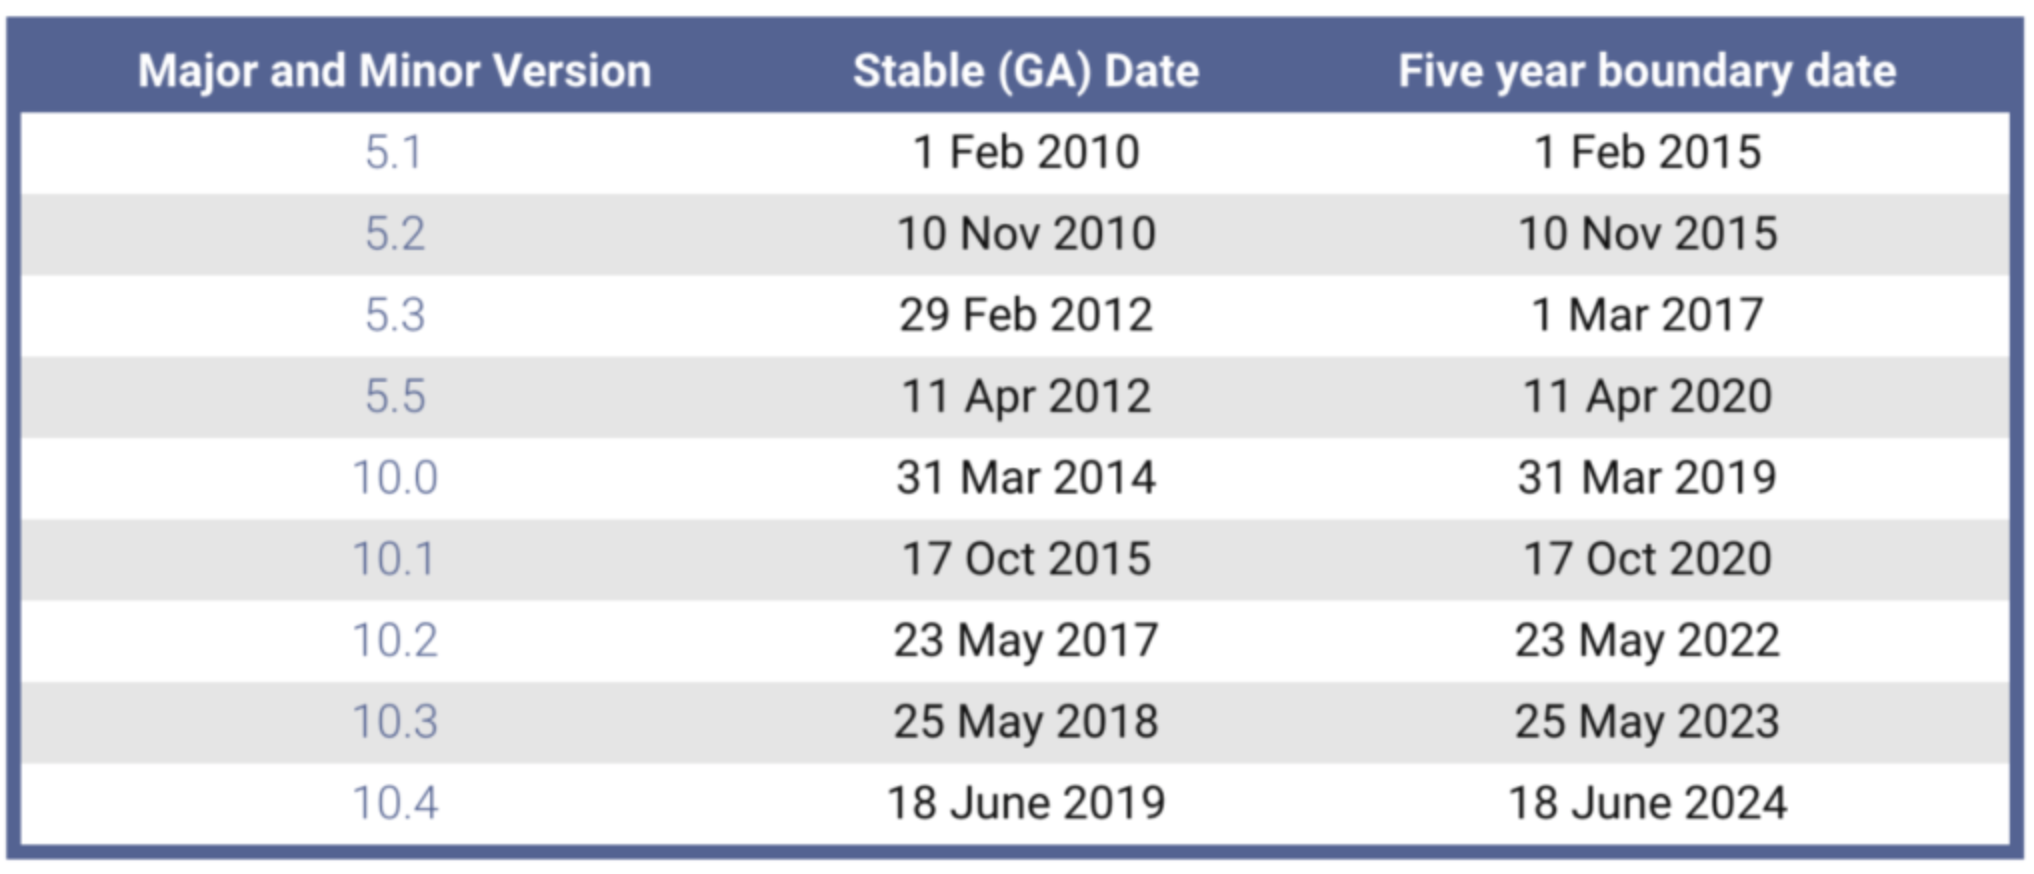Click the Five year boundary date header
Viewport: 2034px width, 874px height.
coord(1647,71)
